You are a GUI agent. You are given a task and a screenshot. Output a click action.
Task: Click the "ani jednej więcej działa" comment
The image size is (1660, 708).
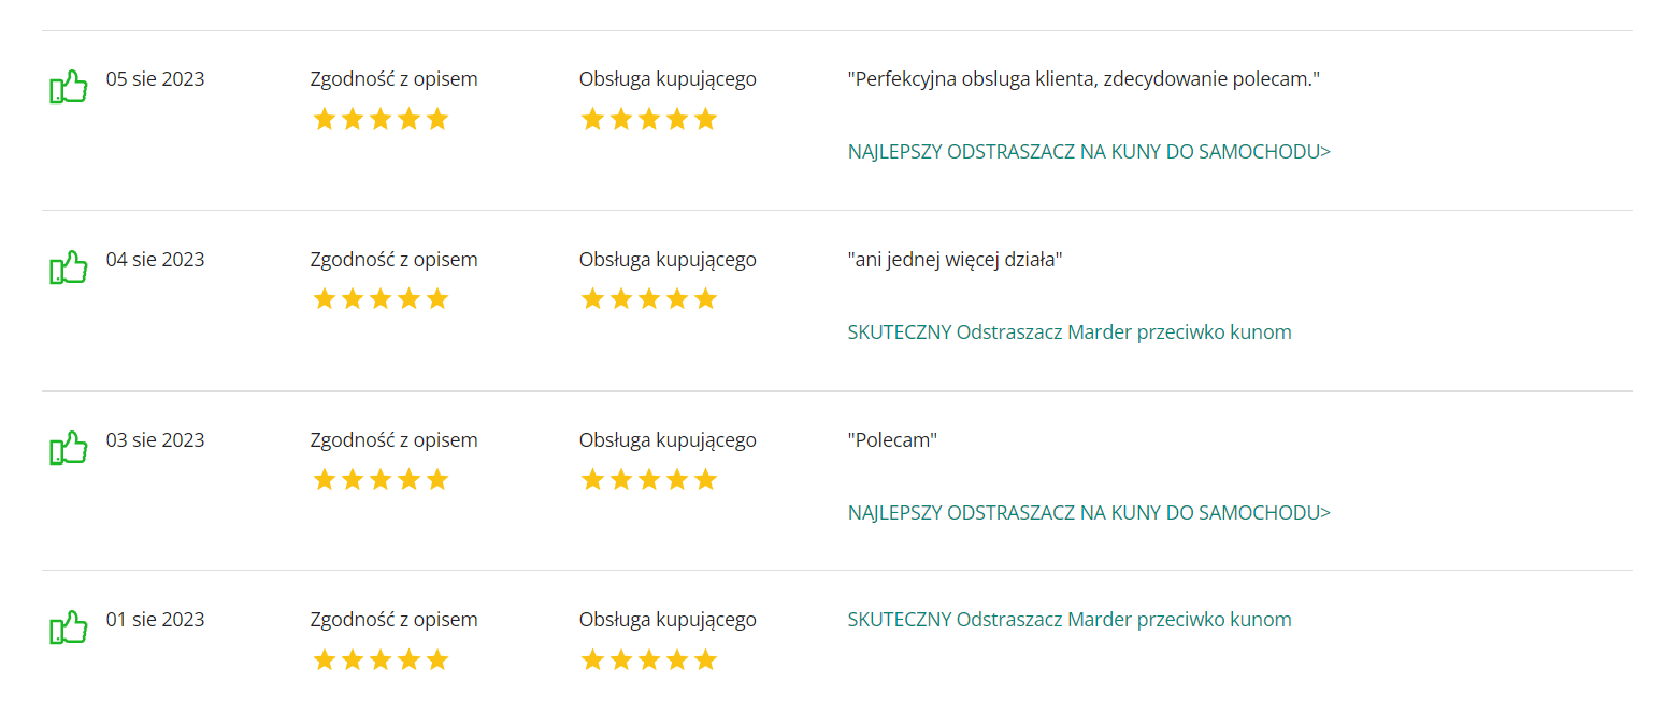[x=954, y=259]
